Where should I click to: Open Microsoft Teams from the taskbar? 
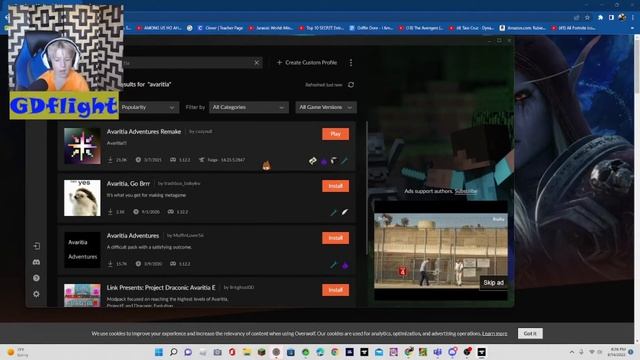[438, 352]
